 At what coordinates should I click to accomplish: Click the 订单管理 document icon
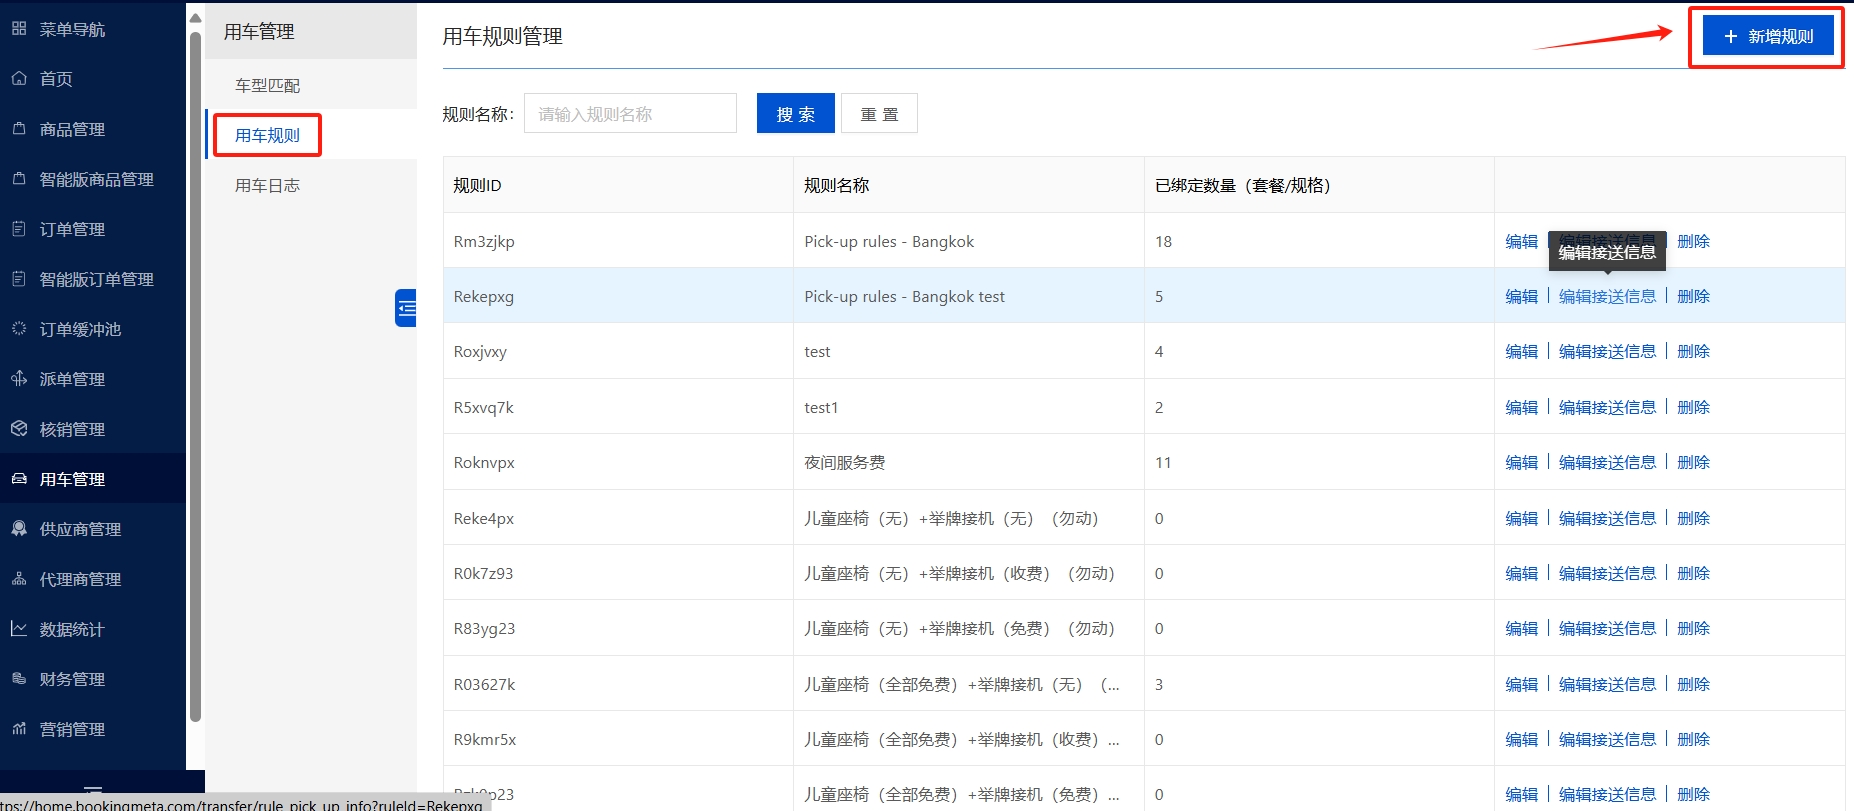19,229
